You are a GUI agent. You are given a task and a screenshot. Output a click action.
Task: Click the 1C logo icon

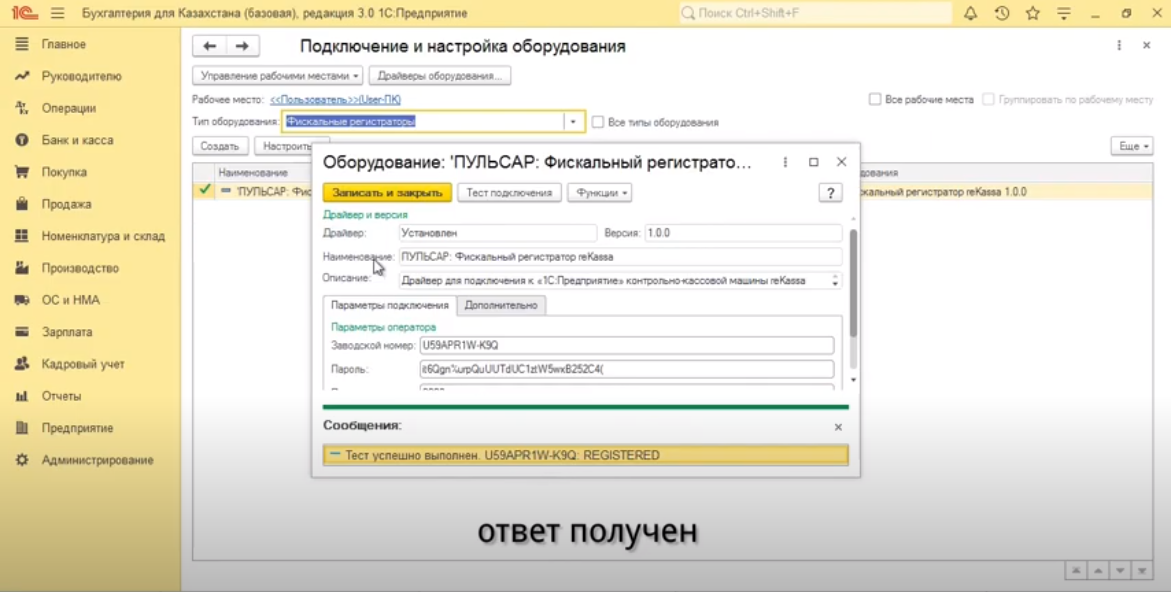point(24,13)
